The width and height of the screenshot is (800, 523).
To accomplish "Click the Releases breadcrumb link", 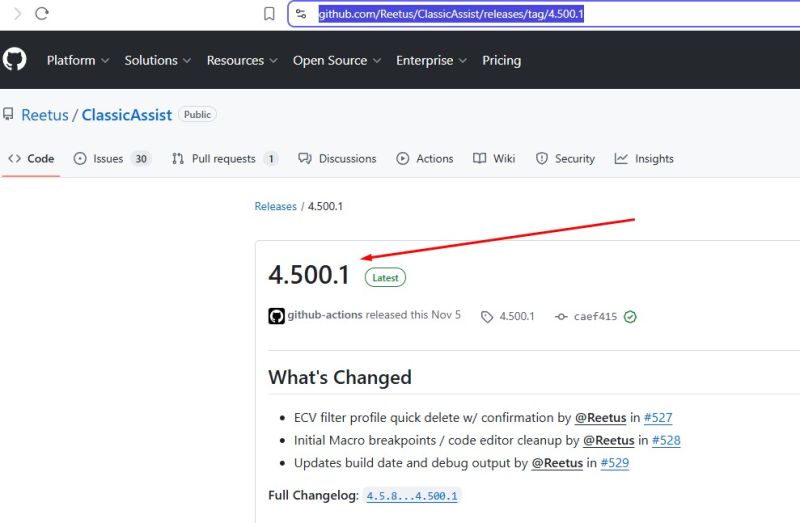I will (x=275, y=206).
